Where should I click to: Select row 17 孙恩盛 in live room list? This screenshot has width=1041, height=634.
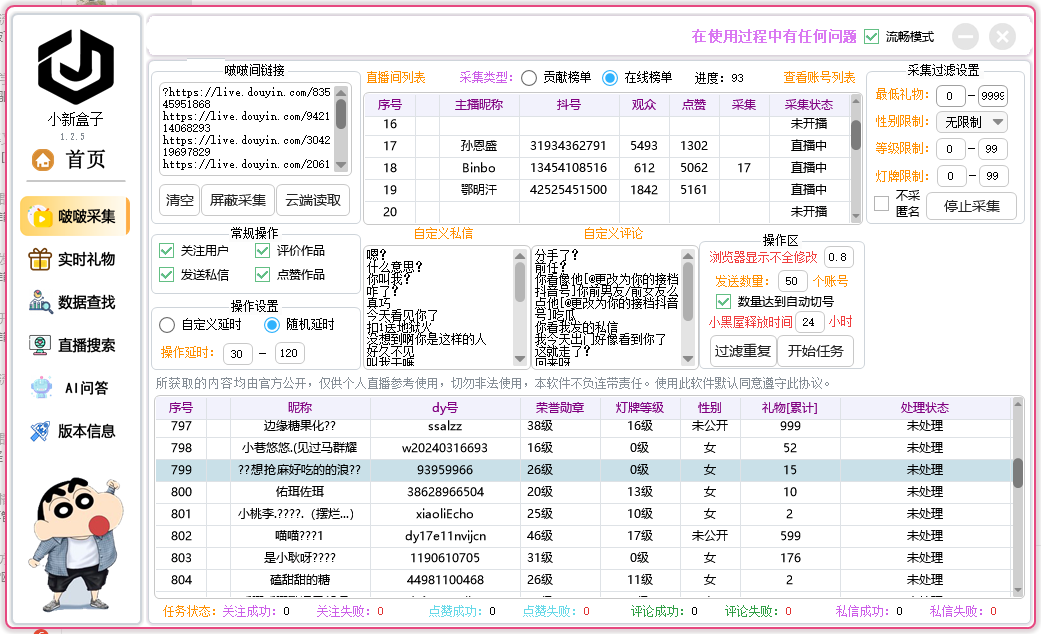[x=607, y=145]
